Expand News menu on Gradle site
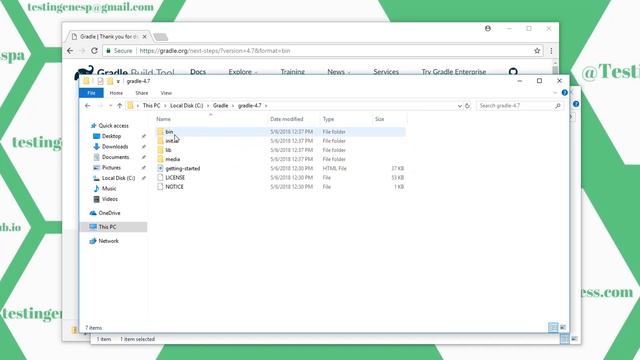 (339, 72)
